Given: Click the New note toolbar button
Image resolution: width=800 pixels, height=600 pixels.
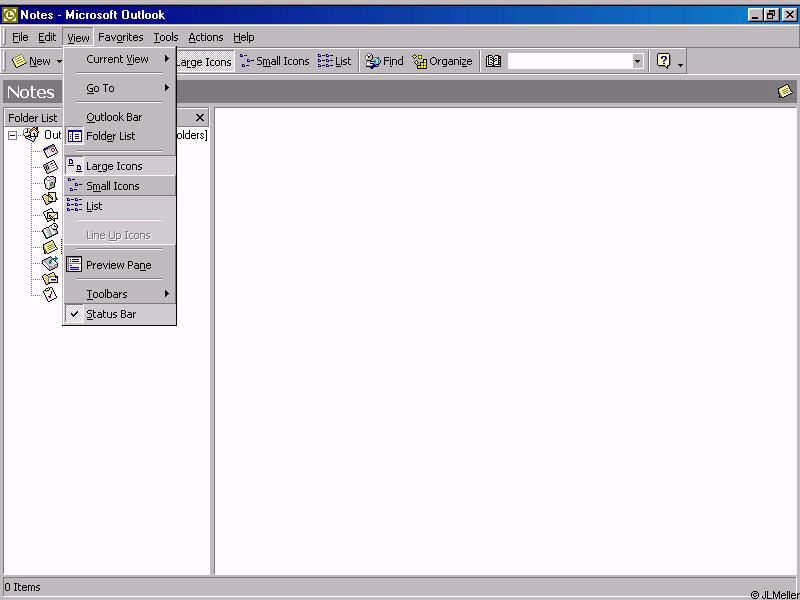Looking at the screenshot, I should coord(31,61).
